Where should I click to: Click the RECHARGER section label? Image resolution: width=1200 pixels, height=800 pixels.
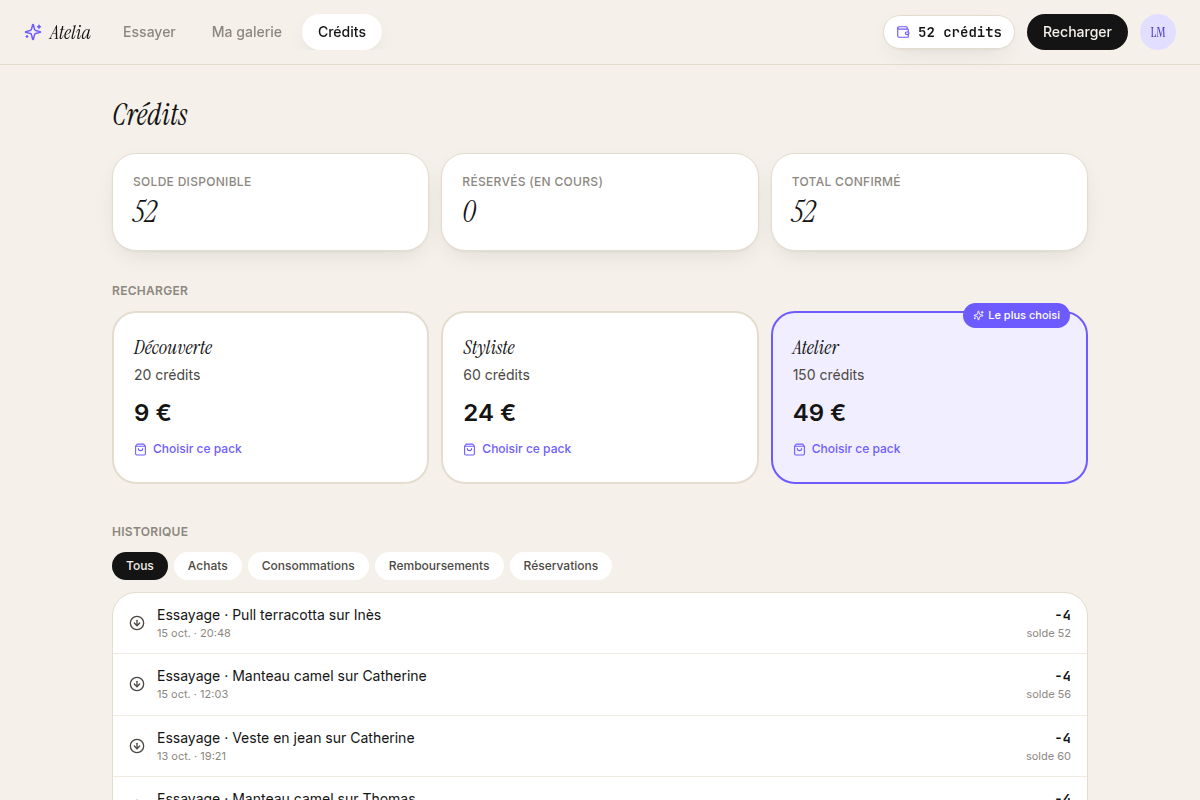coord(150,291)
